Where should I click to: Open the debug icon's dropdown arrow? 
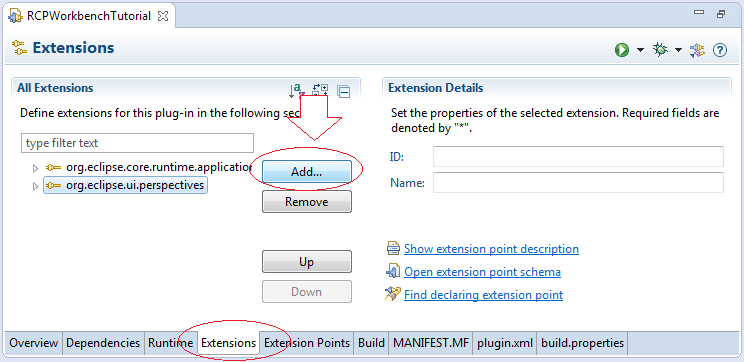pyautogui.click(x=679, y=50)
